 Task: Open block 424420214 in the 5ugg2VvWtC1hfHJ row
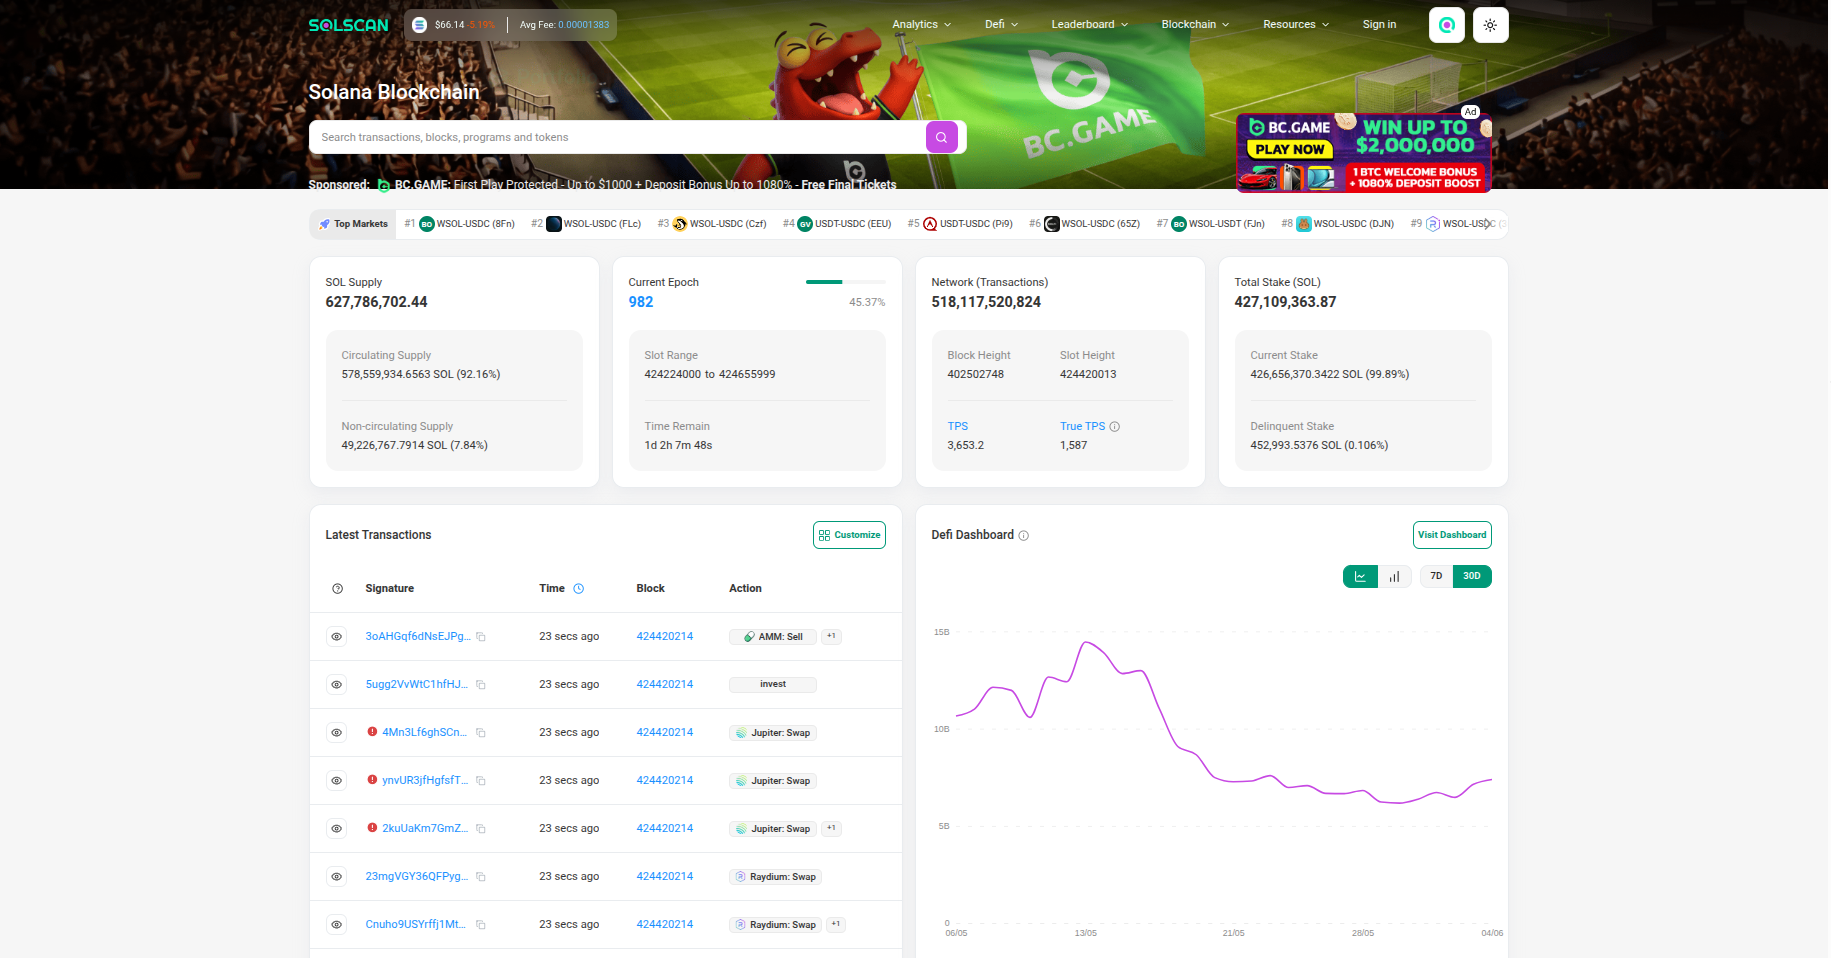pos(665,685)
